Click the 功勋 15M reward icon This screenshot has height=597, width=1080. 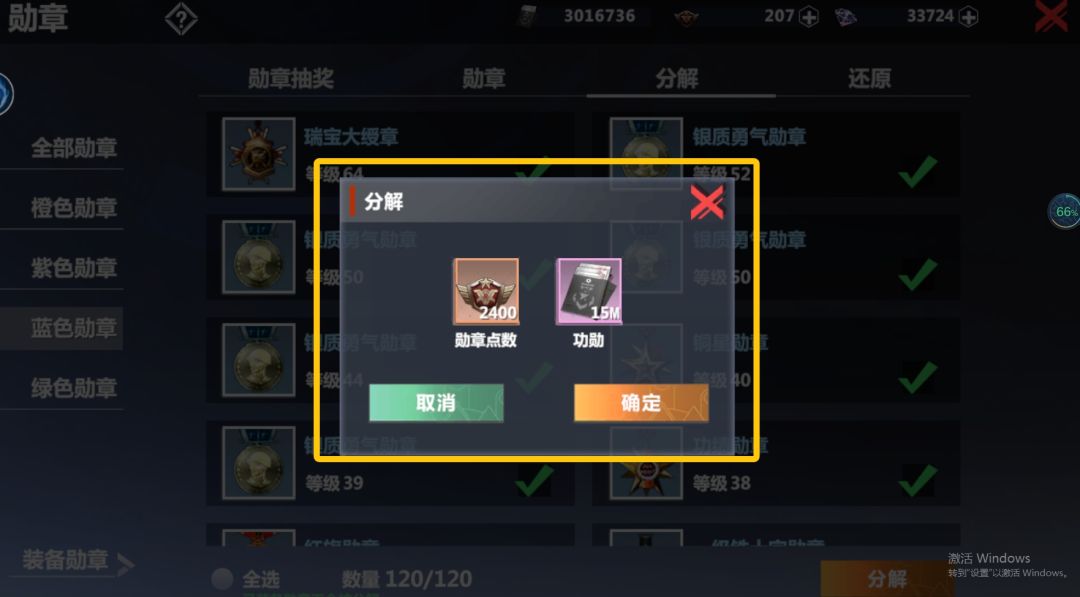tap(589, 291)
